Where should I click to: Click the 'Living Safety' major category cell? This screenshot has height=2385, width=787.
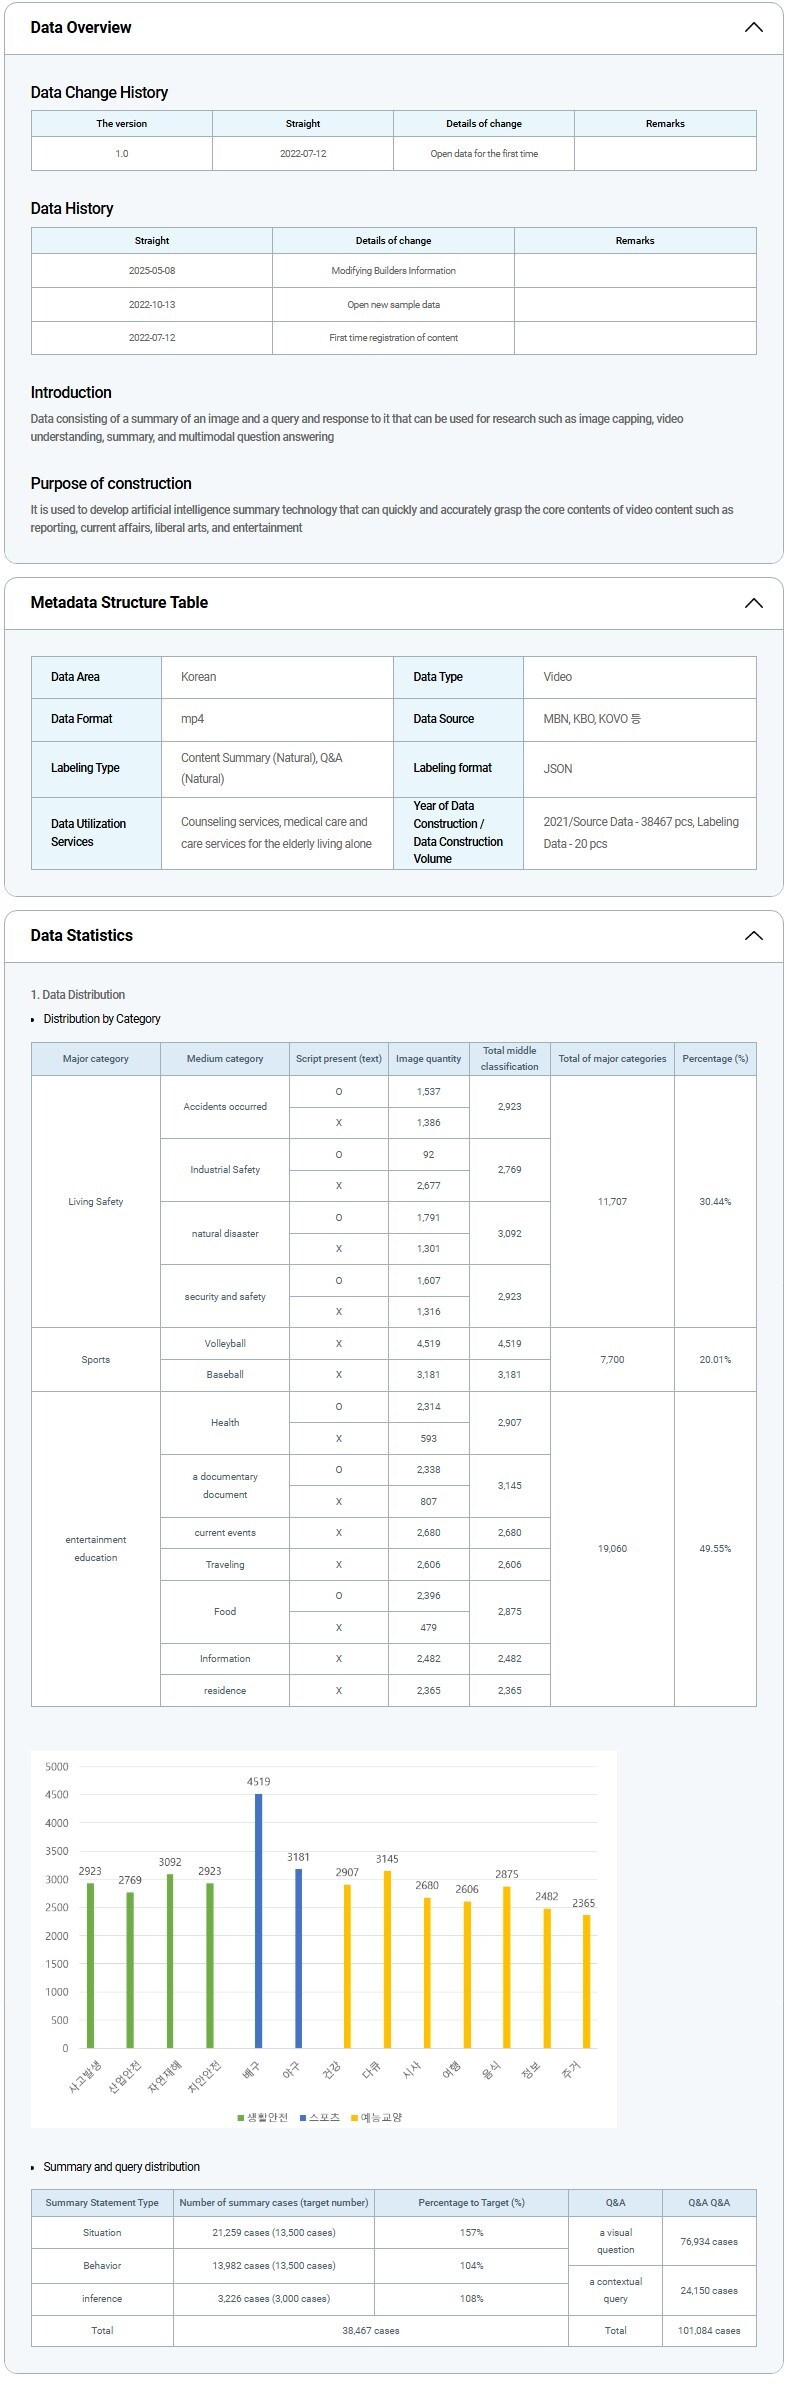coord(96,1202)
